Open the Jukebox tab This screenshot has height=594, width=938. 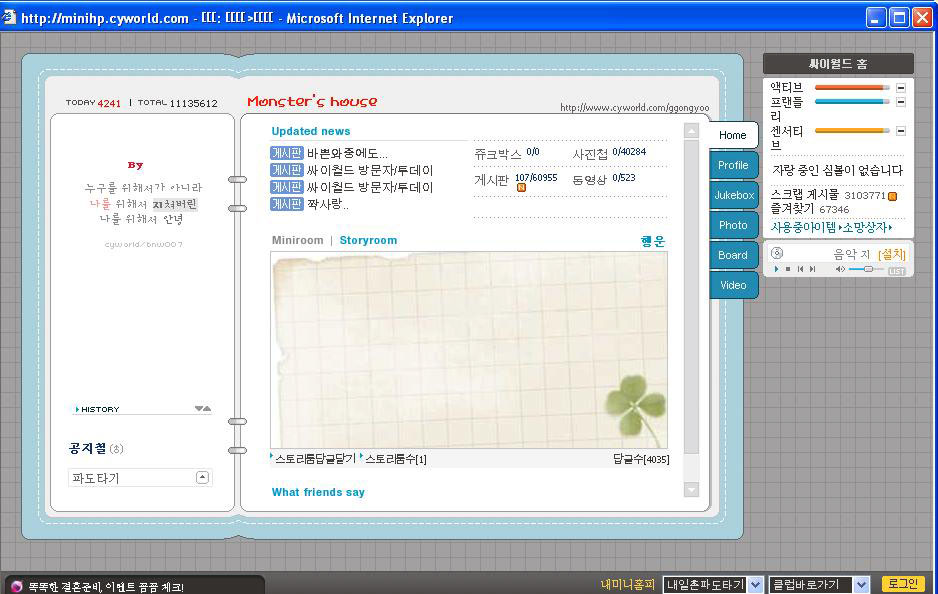click(733, 195)
